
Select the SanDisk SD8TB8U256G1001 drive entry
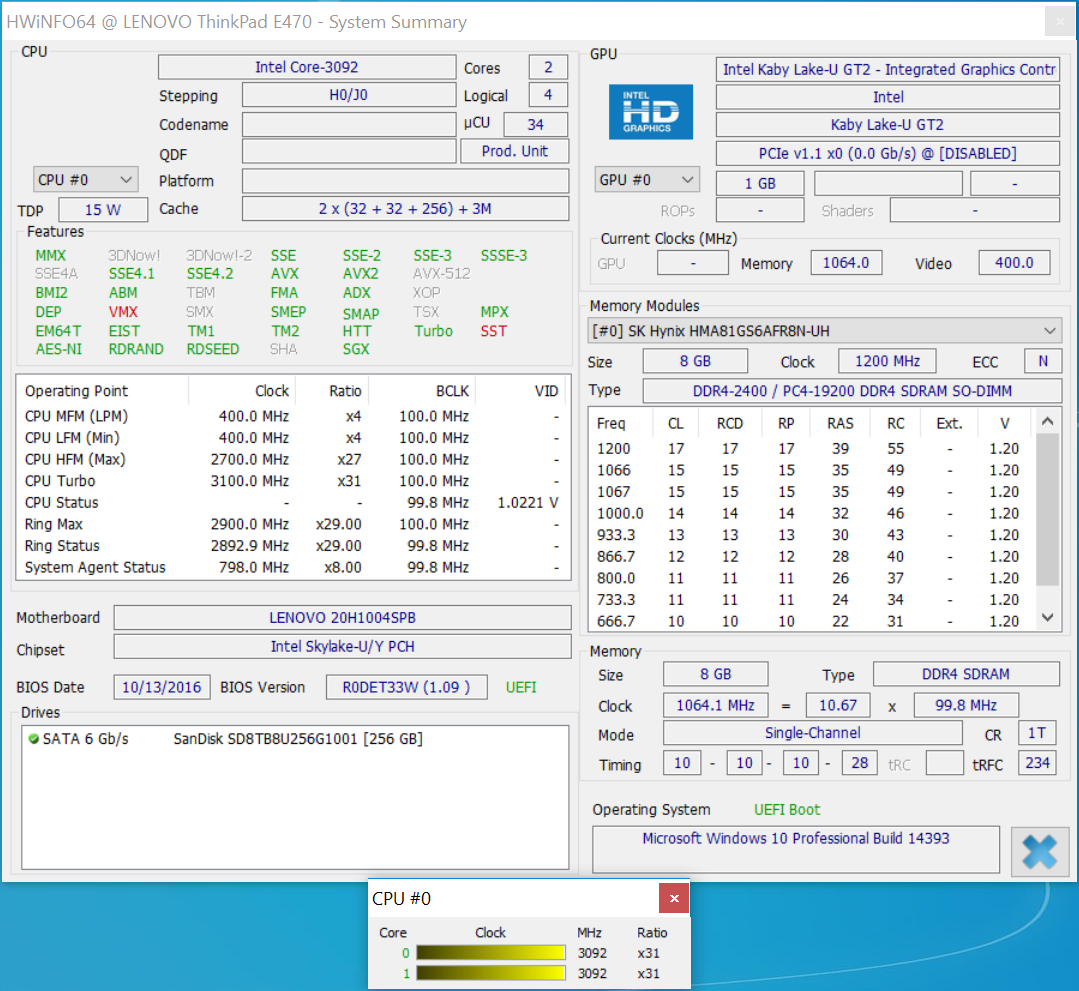pos(298,738)
